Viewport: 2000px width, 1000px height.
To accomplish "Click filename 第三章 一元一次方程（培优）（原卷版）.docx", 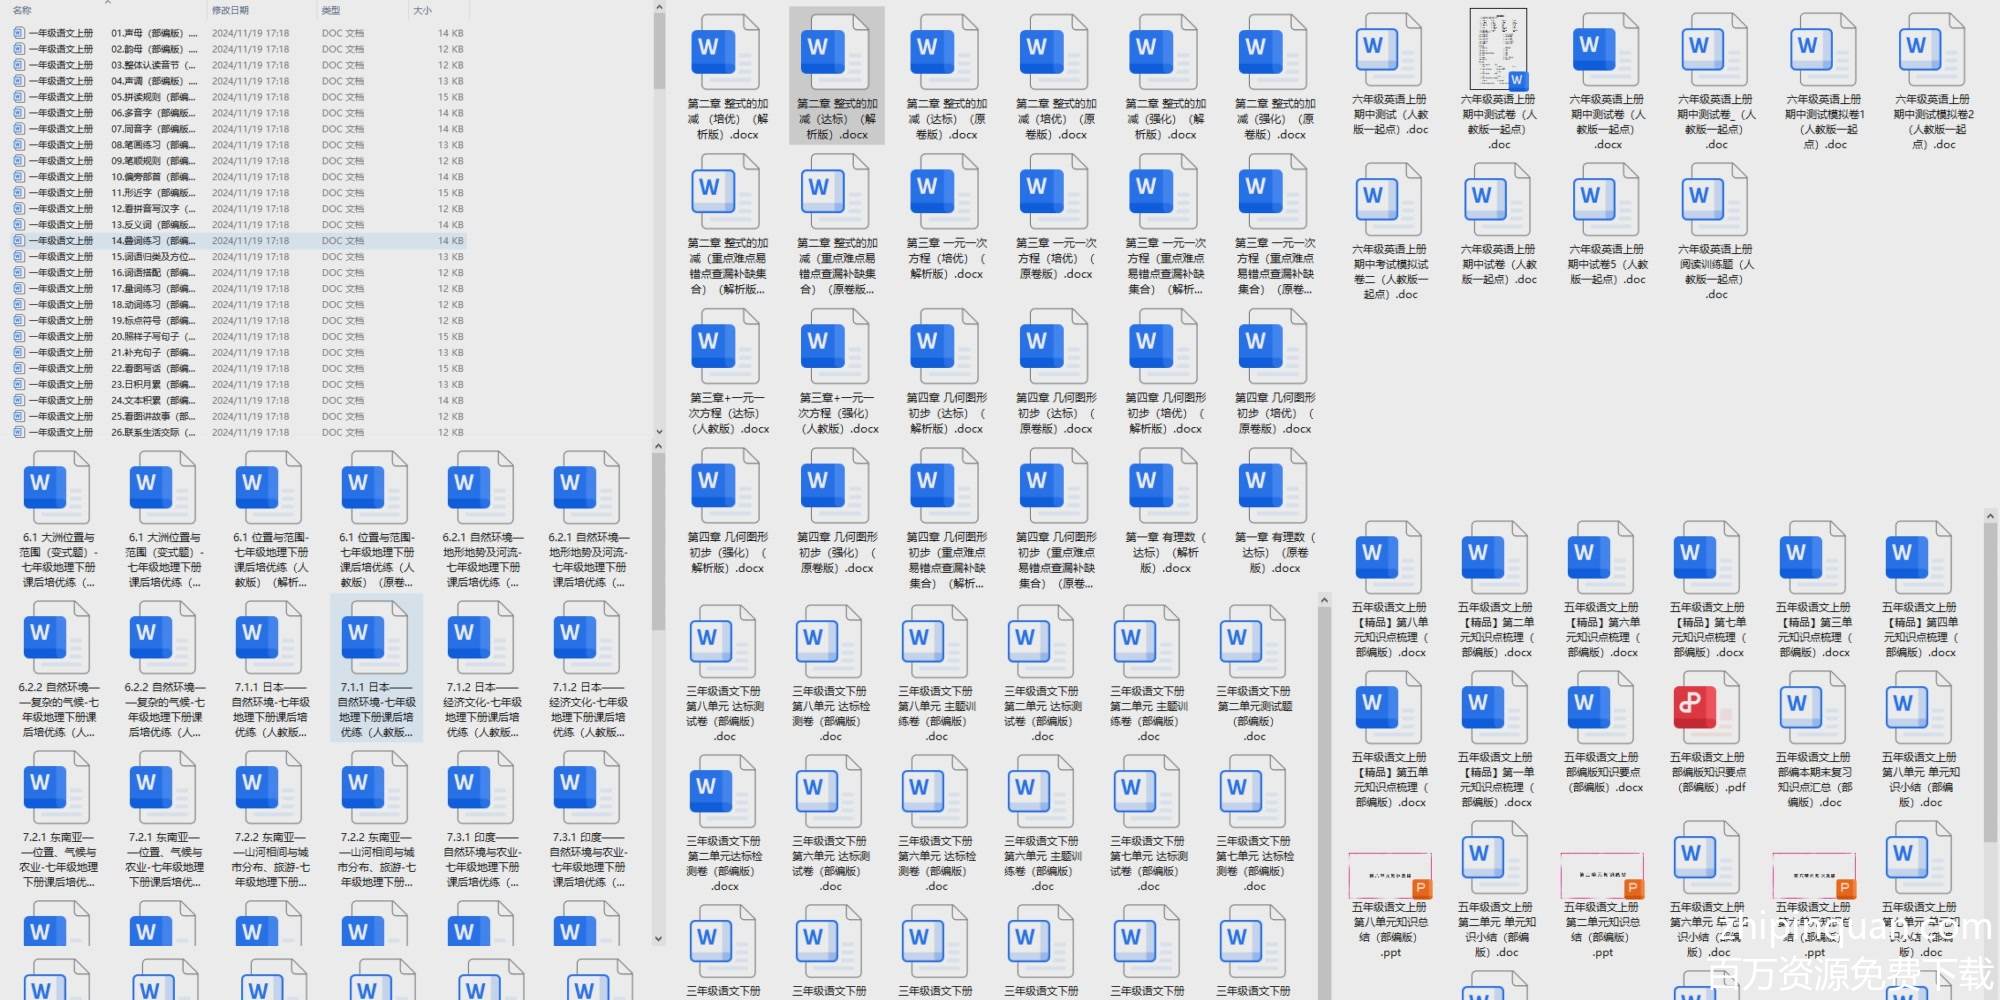I will click(x=1055, y=258).
